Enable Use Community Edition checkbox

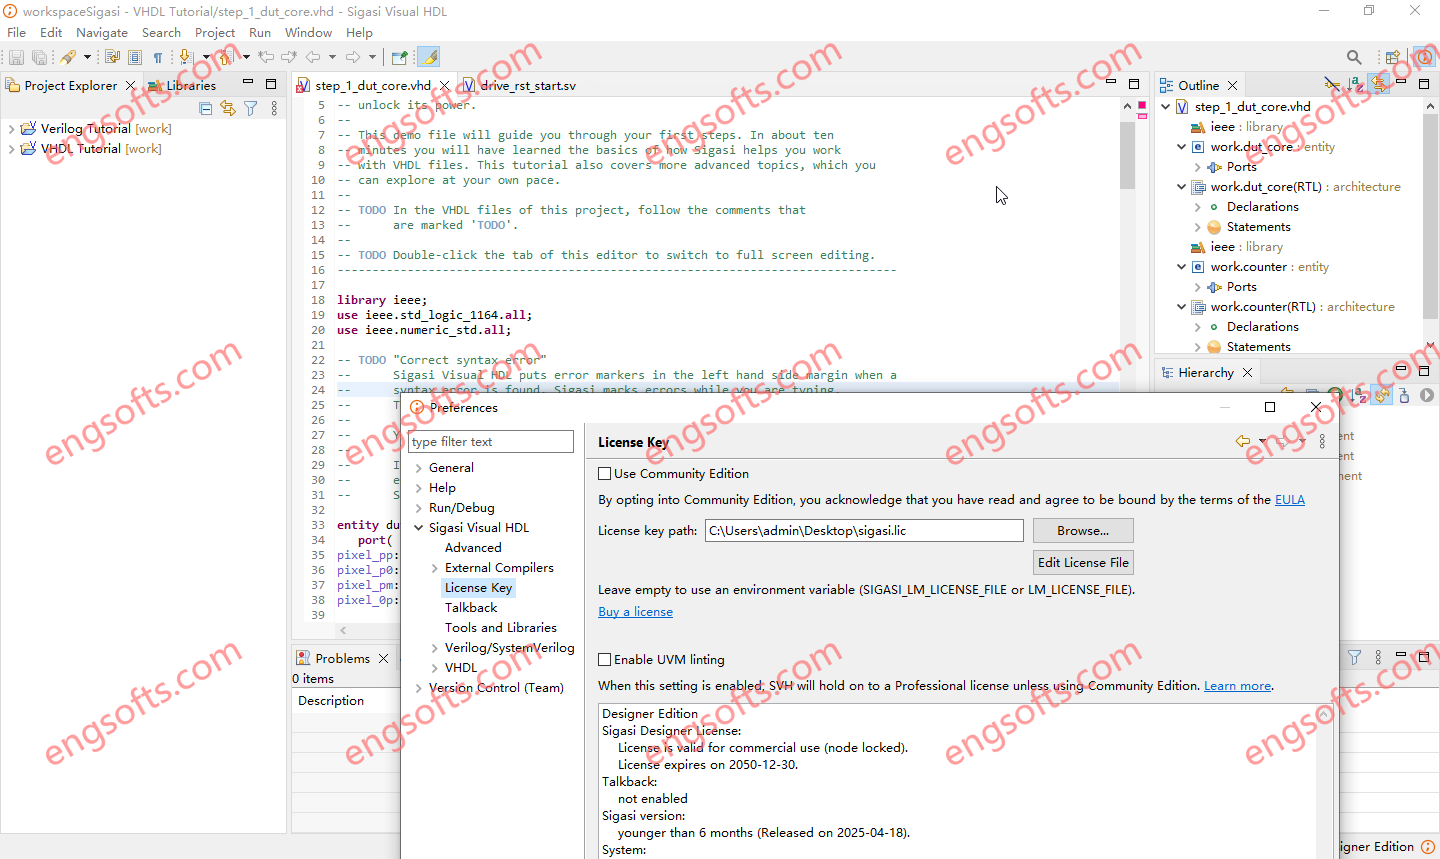[x=604, y=473]
